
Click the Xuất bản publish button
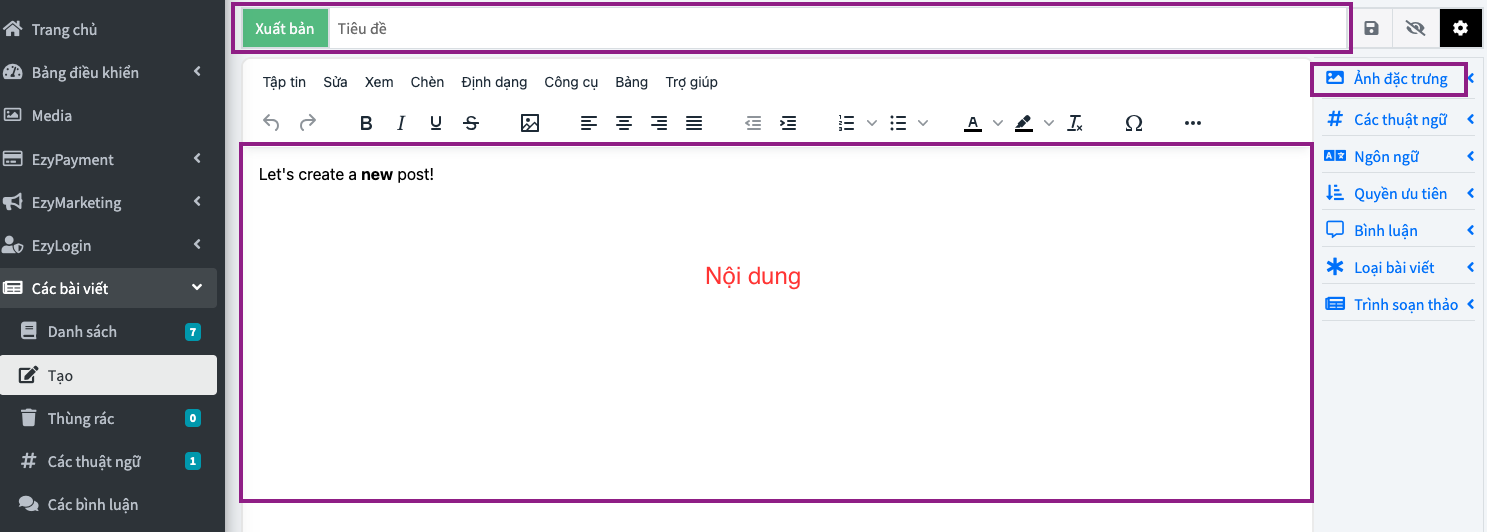pos(285,29)
